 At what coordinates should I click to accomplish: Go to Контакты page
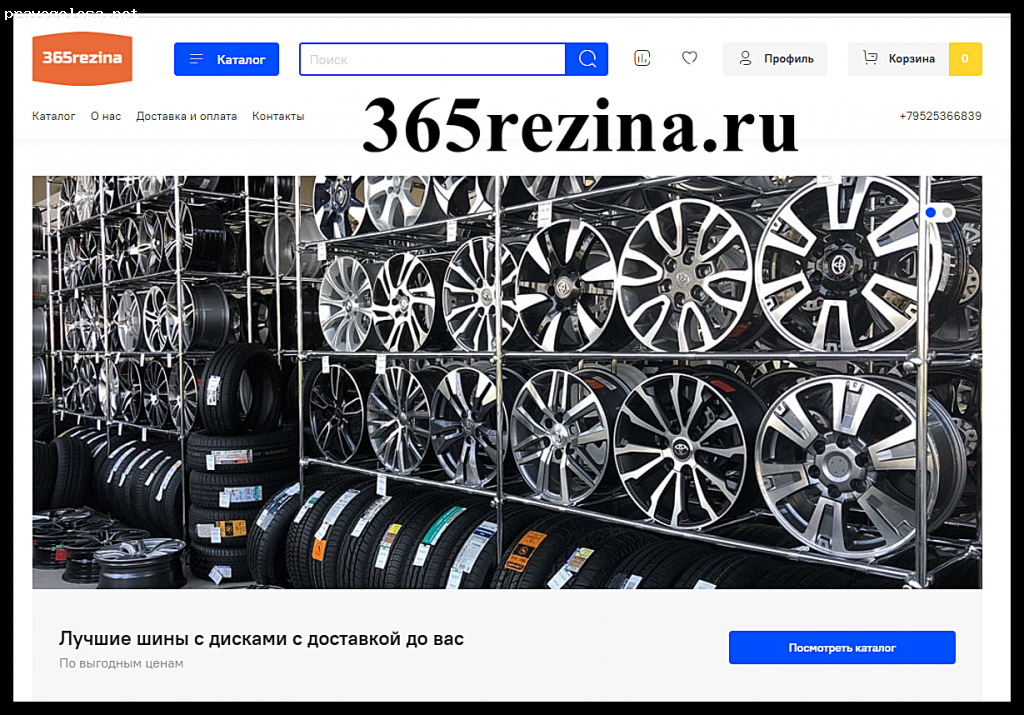point(278,116)
